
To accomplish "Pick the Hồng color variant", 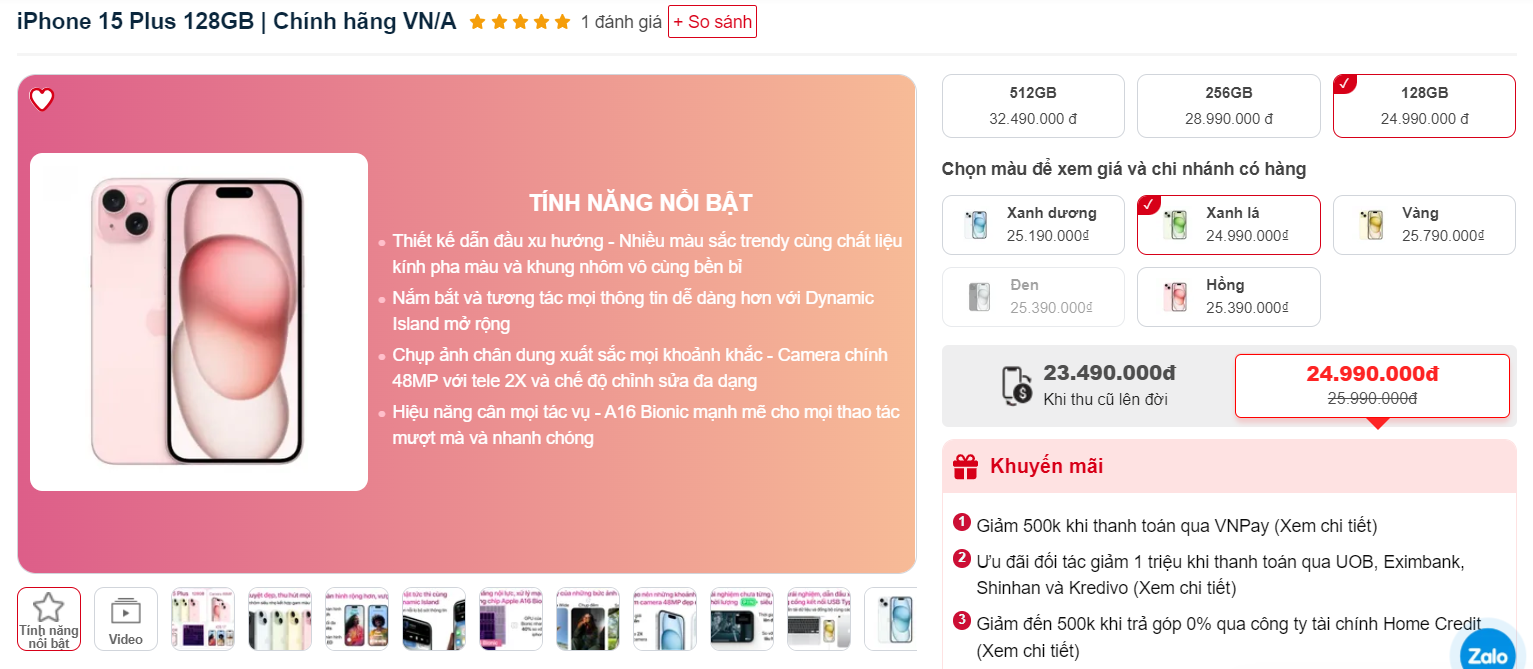I will pos(1228,297).
